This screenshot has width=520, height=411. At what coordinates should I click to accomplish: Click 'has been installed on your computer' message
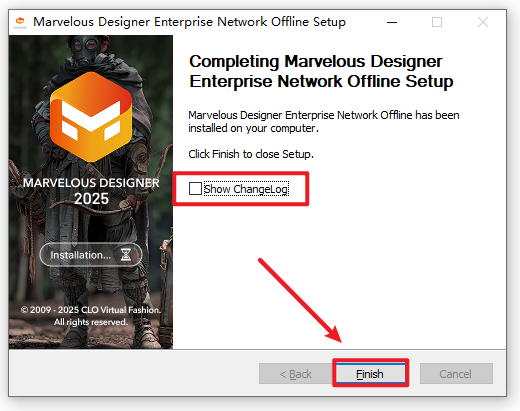click(x=324, y=121)
